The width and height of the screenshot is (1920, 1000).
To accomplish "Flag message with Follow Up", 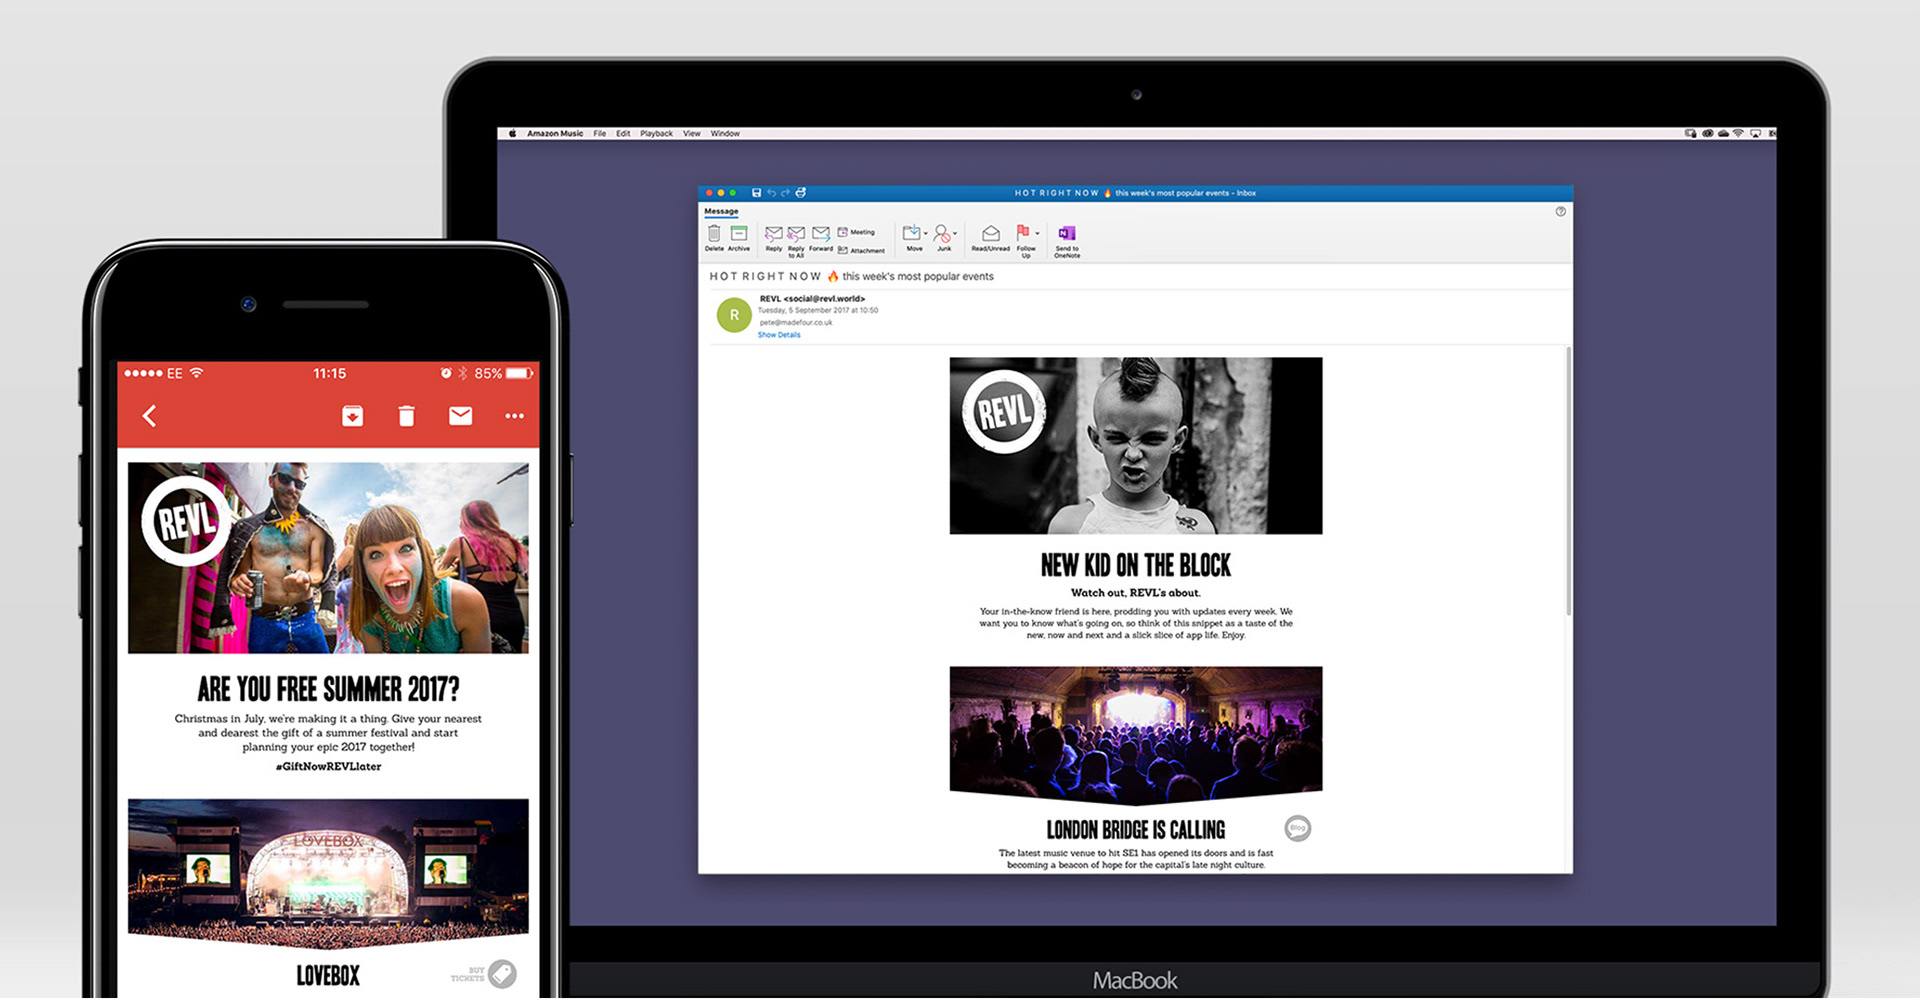I will coord(1025,240).
